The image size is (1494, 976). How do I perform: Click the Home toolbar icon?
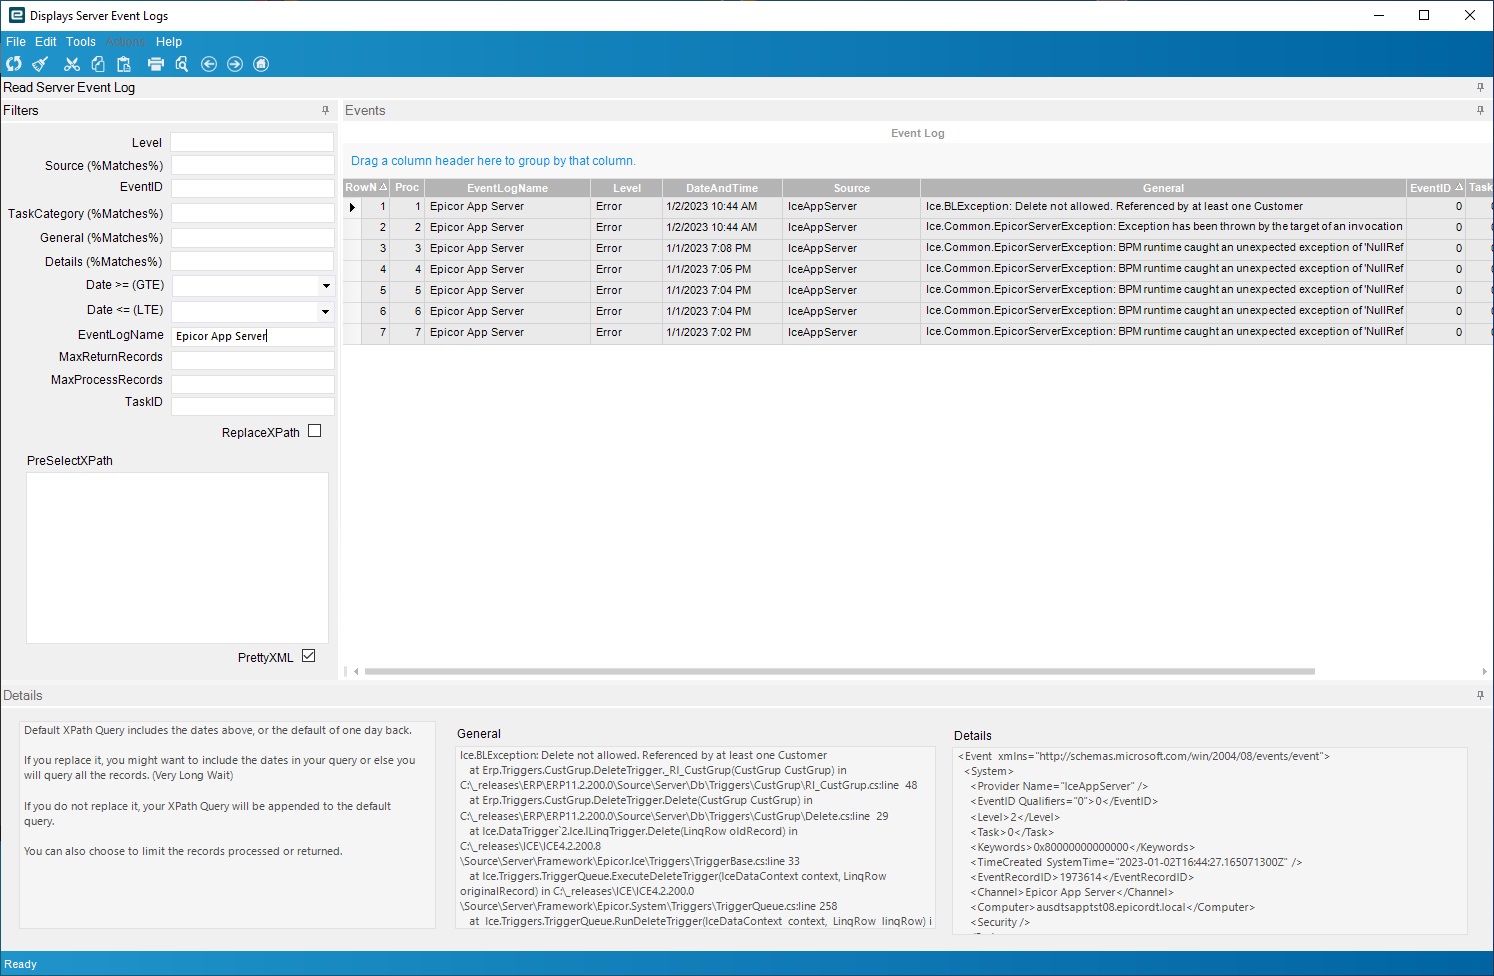pos(261,64)
